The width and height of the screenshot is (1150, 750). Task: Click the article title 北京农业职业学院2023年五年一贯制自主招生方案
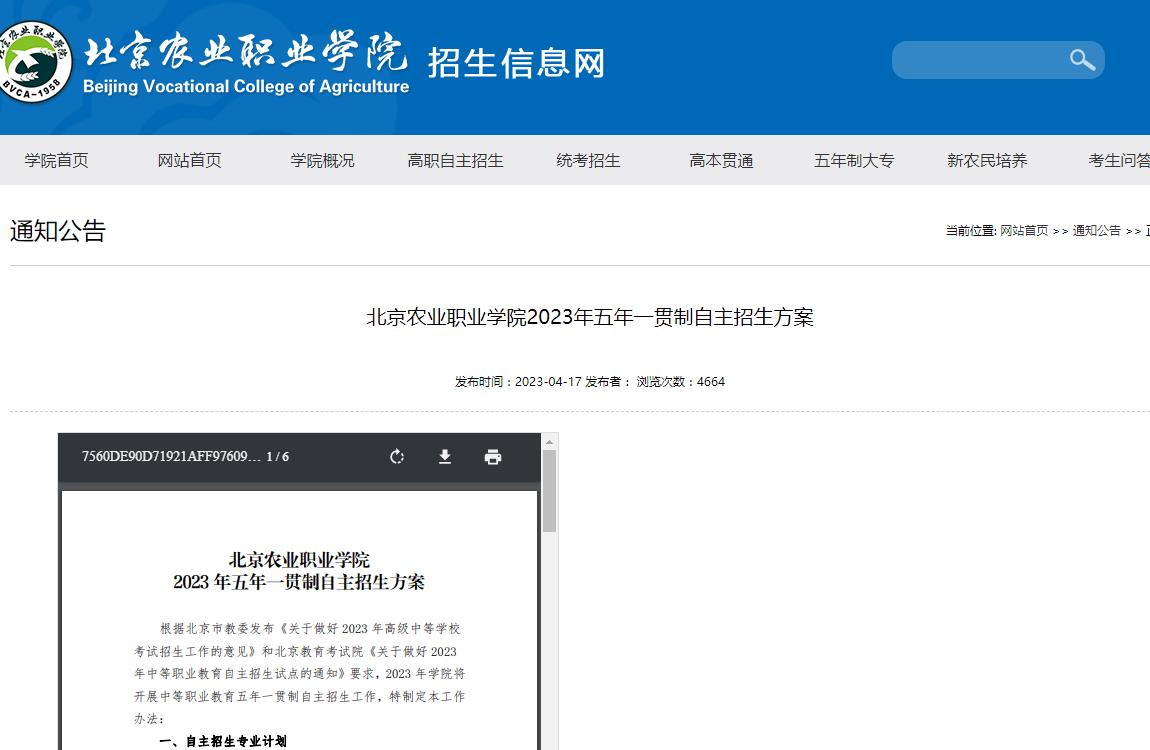coord(590,317)
